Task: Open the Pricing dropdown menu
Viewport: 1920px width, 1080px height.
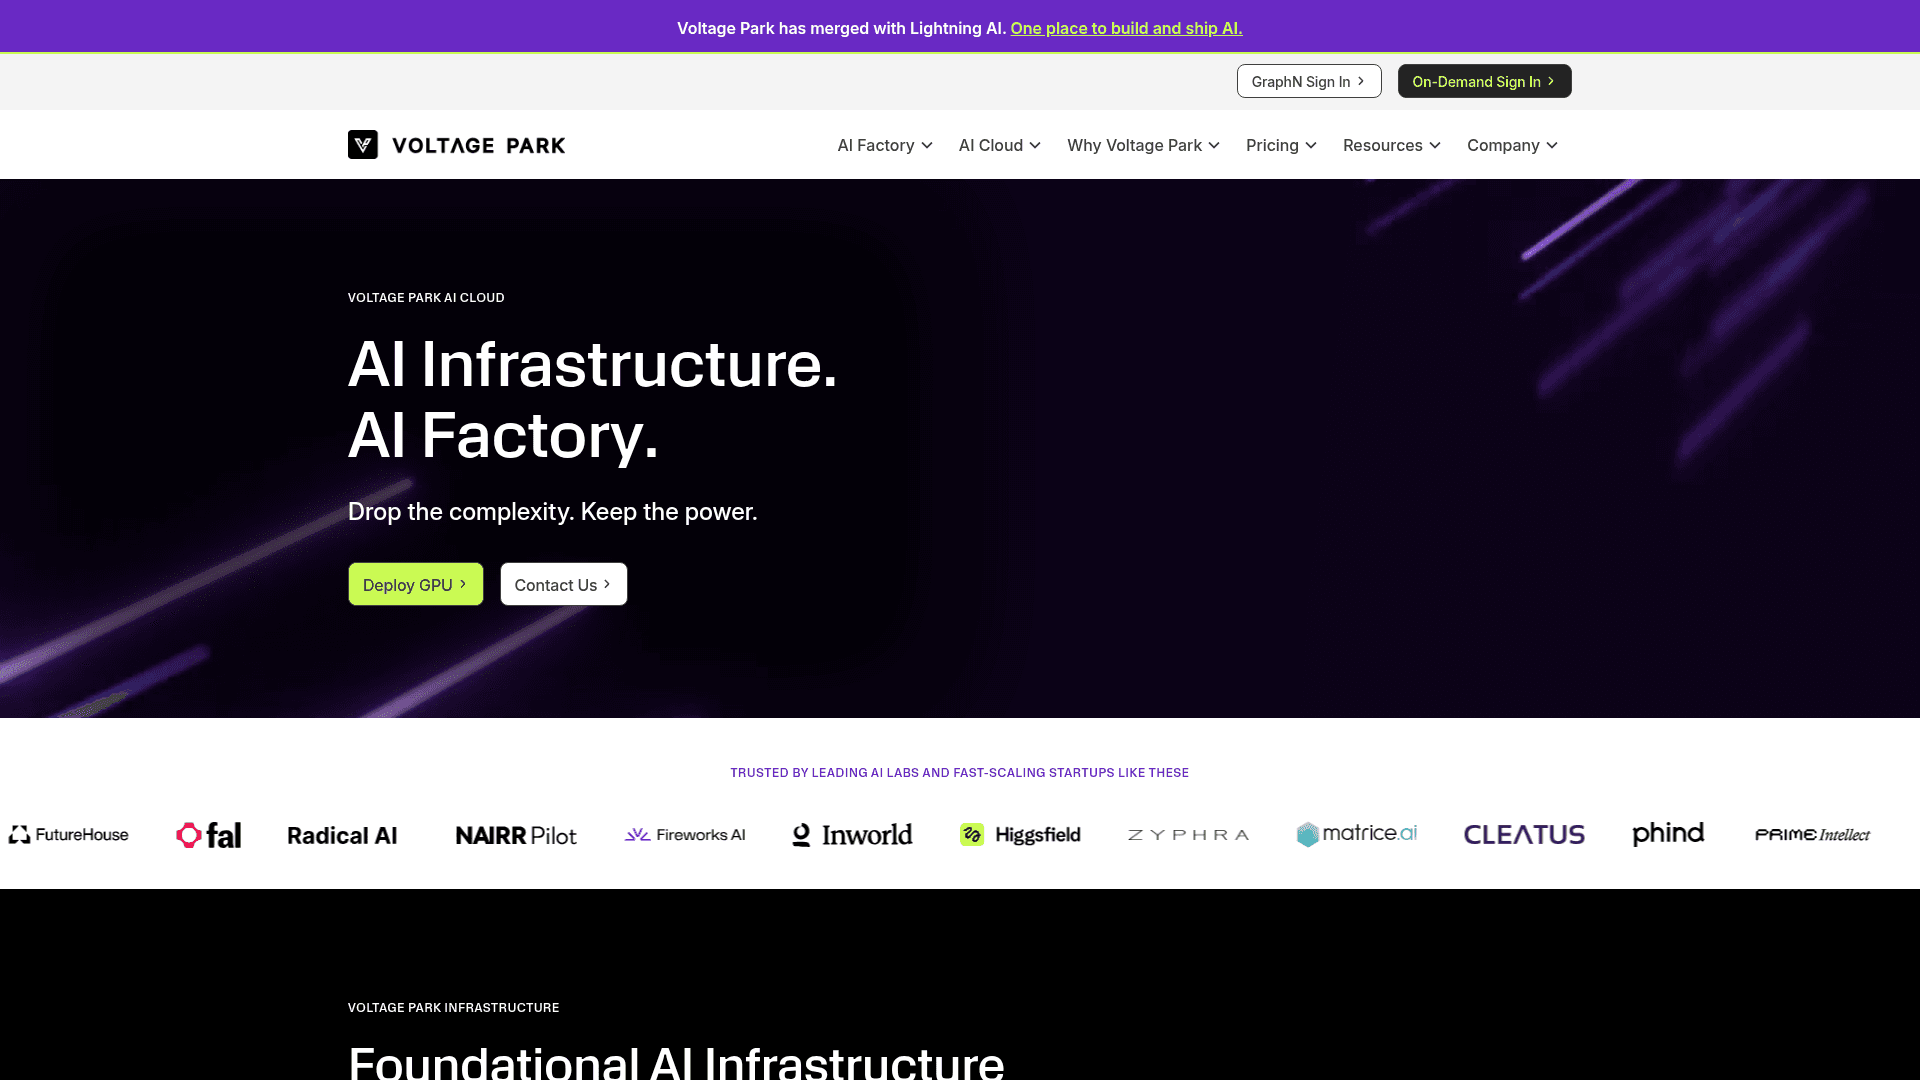Action: 1281,145
